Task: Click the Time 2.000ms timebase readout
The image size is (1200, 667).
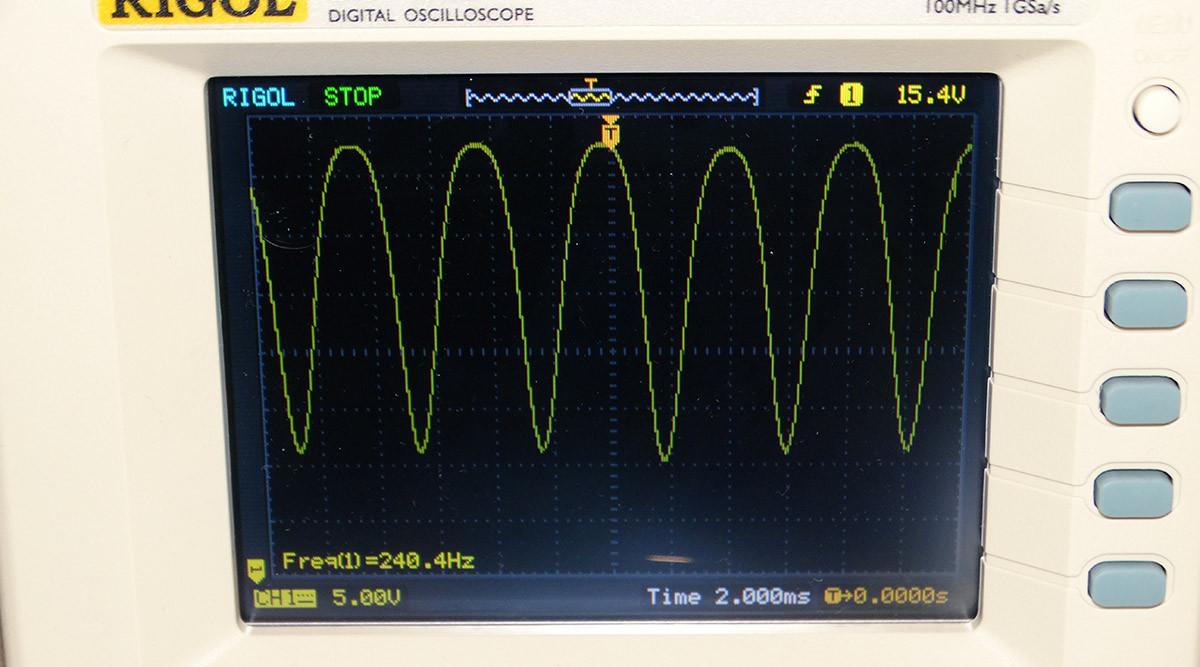Action: click(727, 597)
